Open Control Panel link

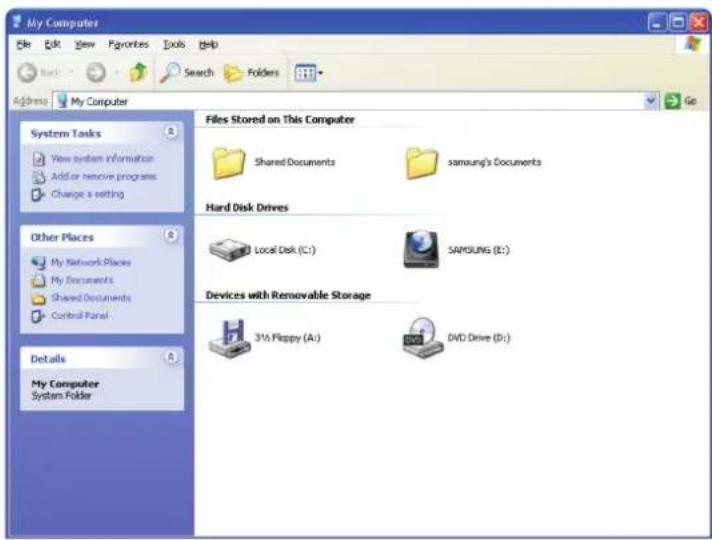79,316
